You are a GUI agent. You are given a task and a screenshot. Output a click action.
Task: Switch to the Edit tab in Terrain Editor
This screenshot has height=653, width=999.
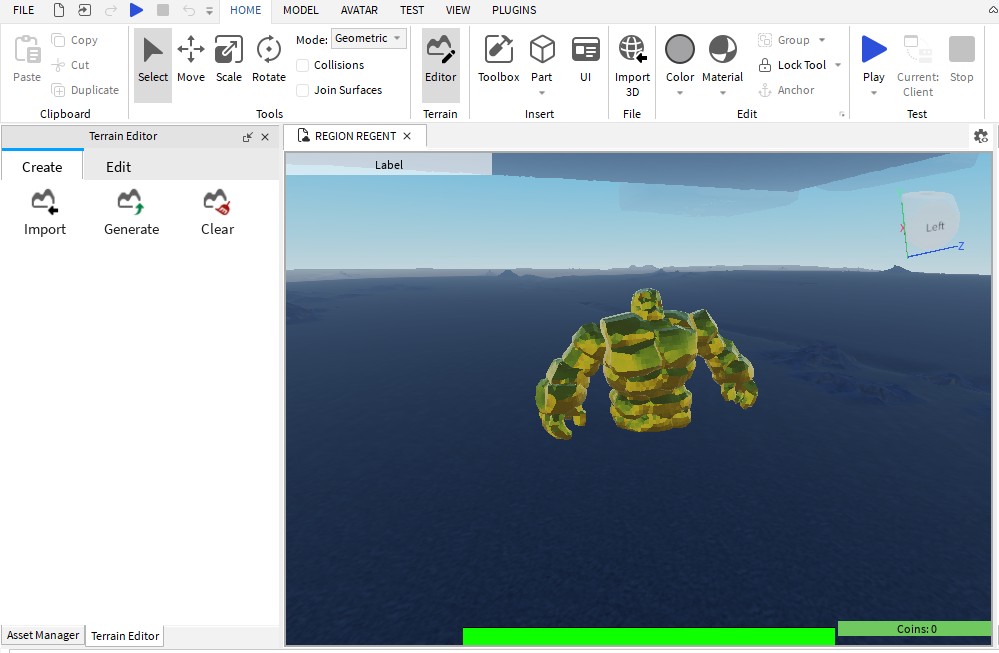click(x=118, y=167)
